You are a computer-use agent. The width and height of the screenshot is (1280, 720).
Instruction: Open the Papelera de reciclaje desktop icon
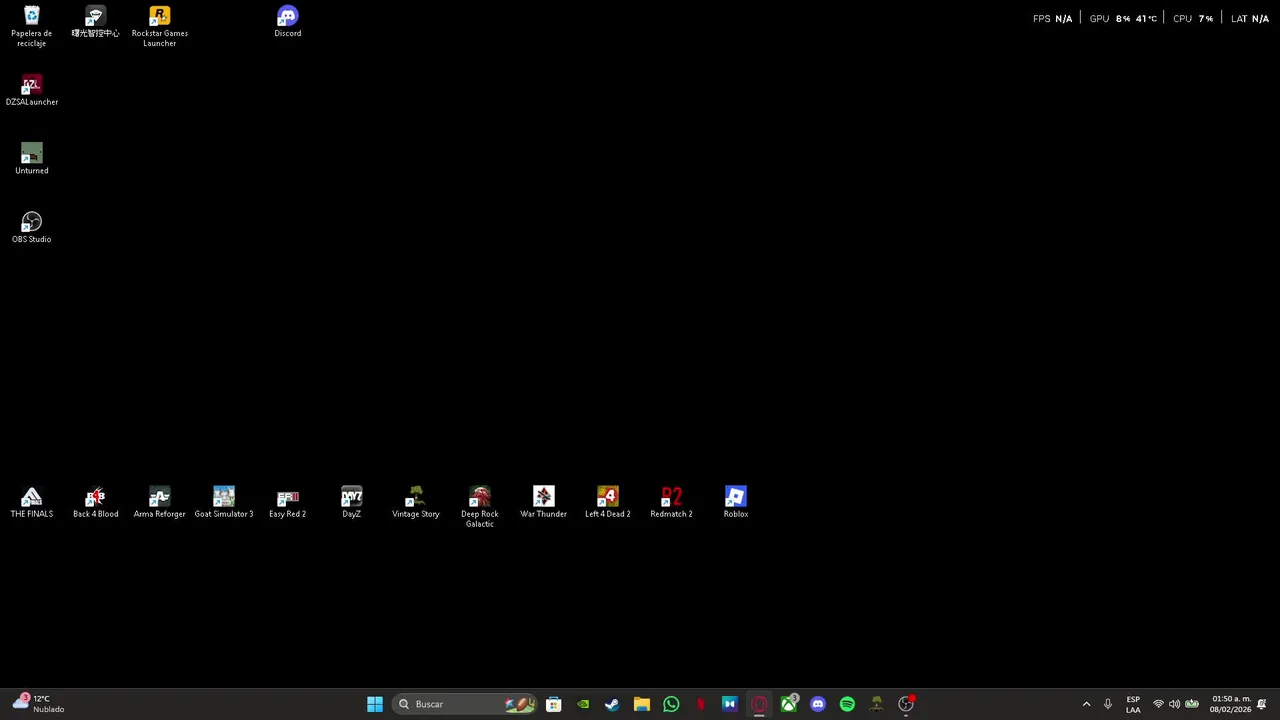[x=31, y=26]
